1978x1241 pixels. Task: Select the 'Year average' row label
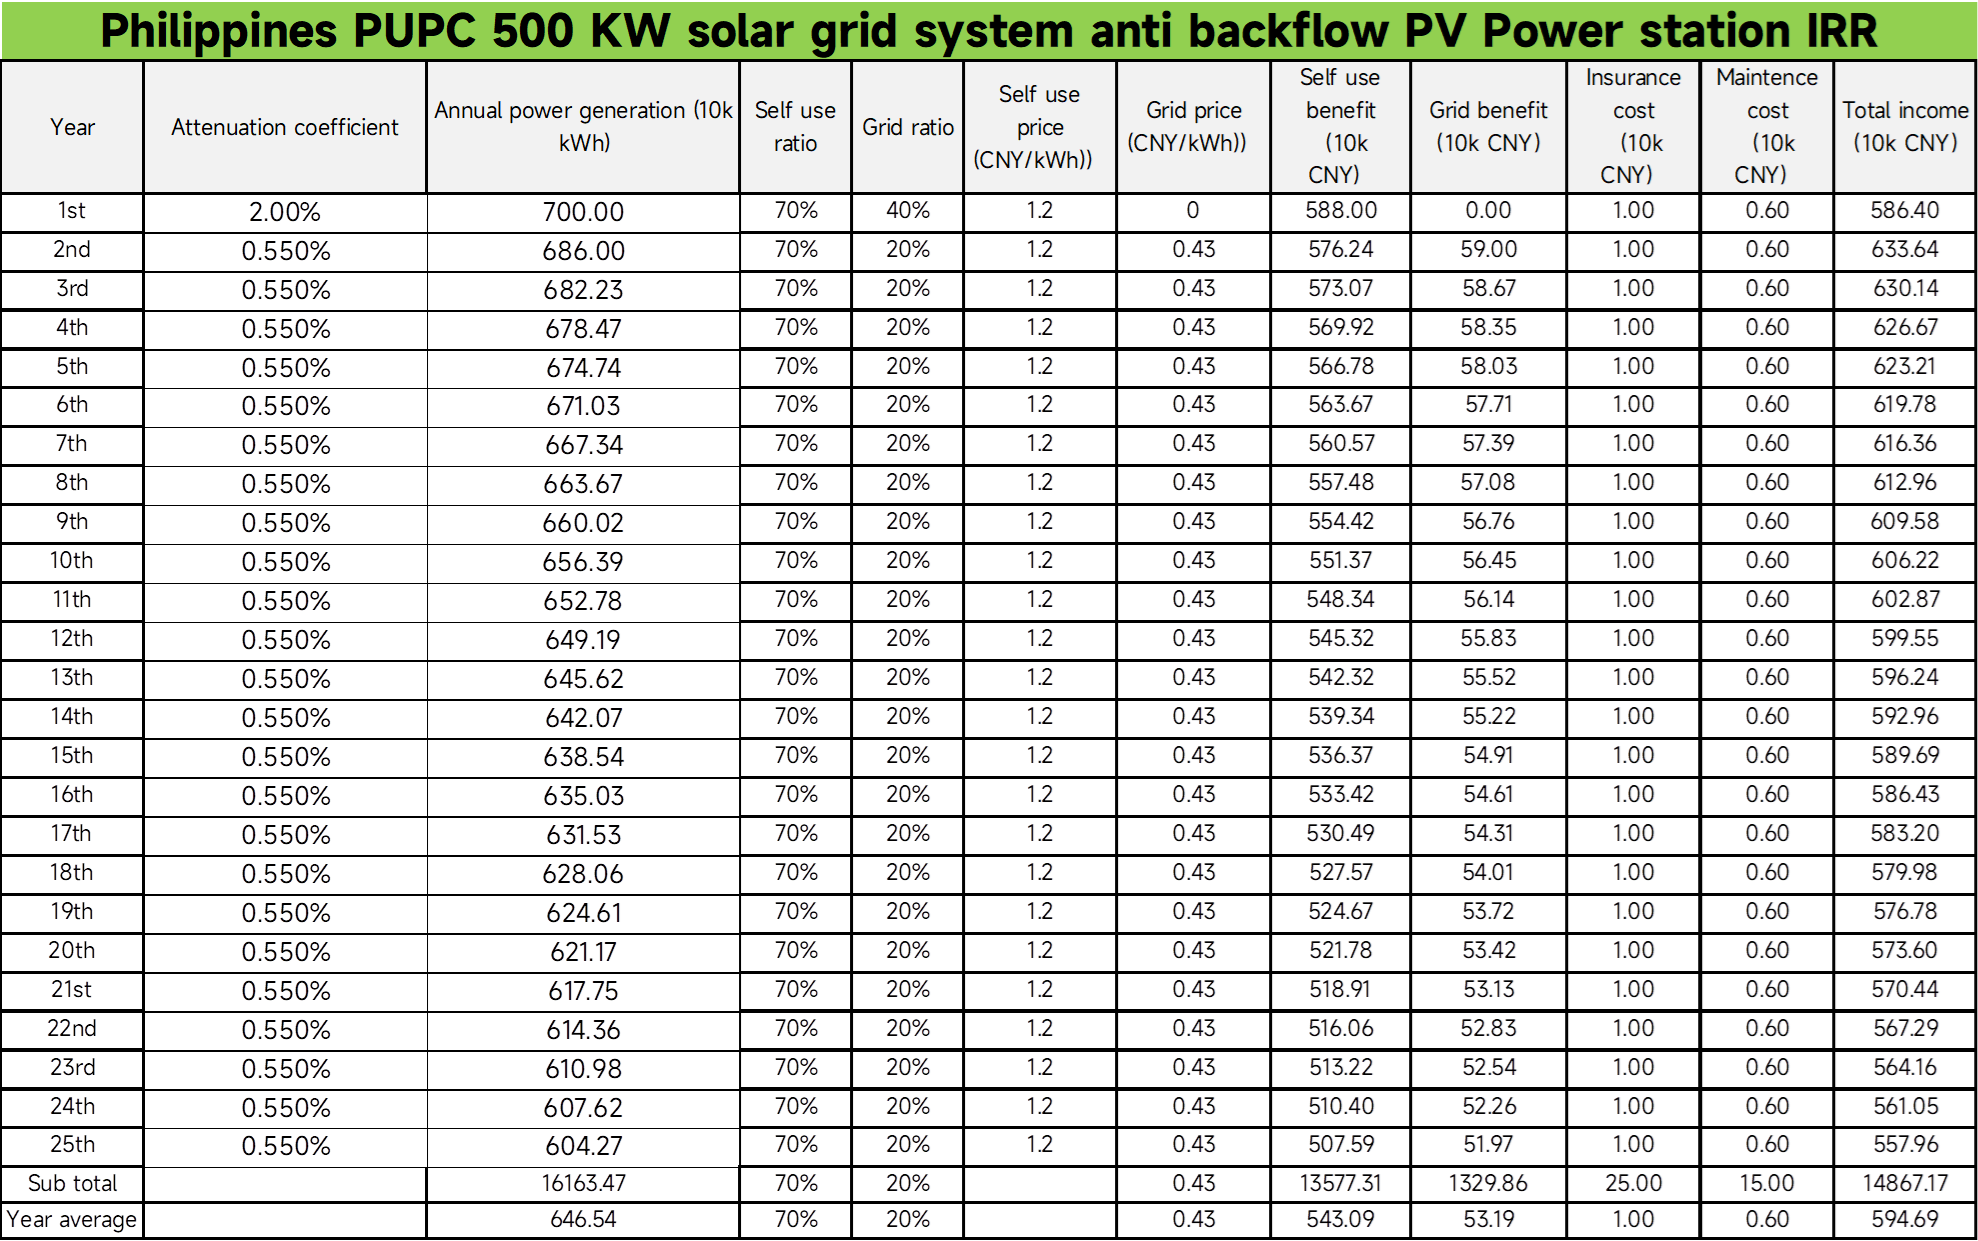click(72, 1220)
